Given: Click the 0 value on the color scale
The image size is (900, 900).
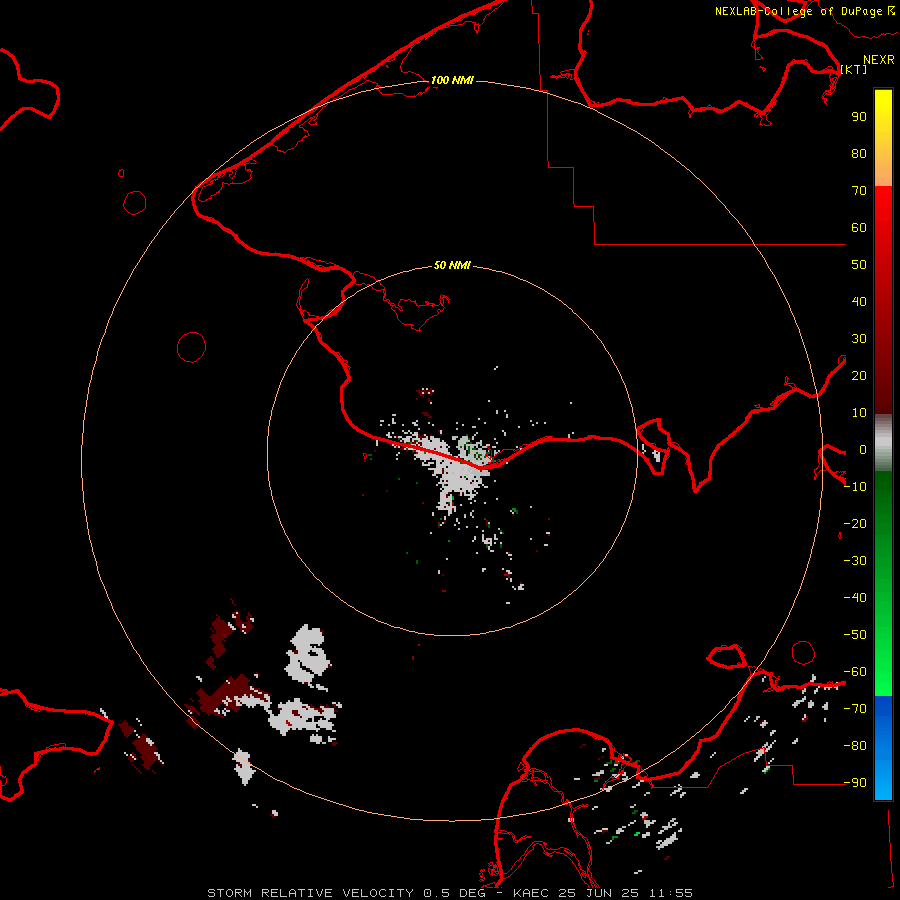Looking at the screenshot, I should (x=862, y=449).
